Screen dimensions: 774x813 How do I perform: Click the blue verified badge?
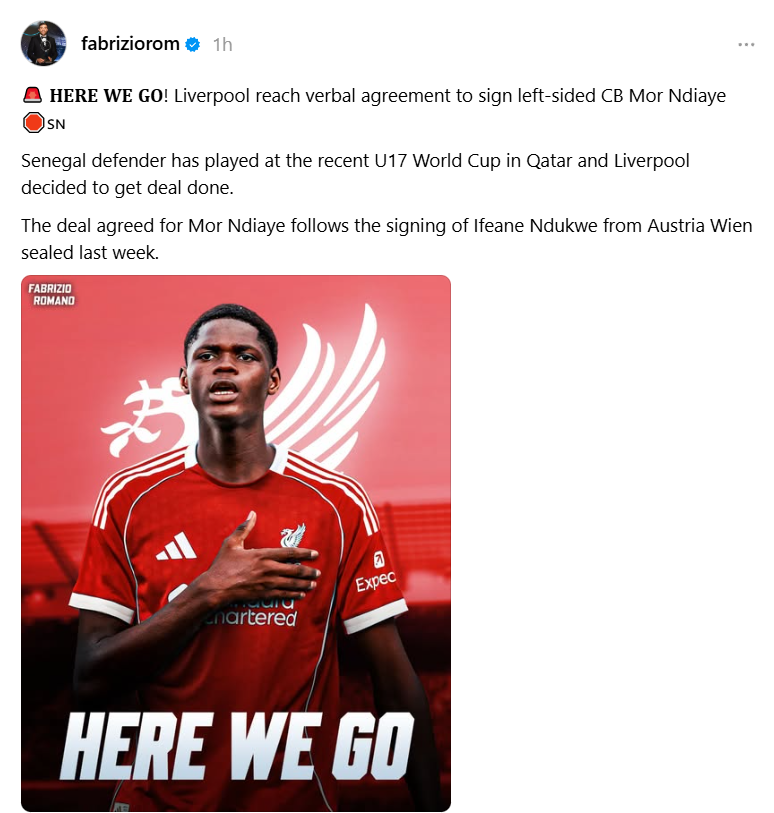(x=193, y=45)
